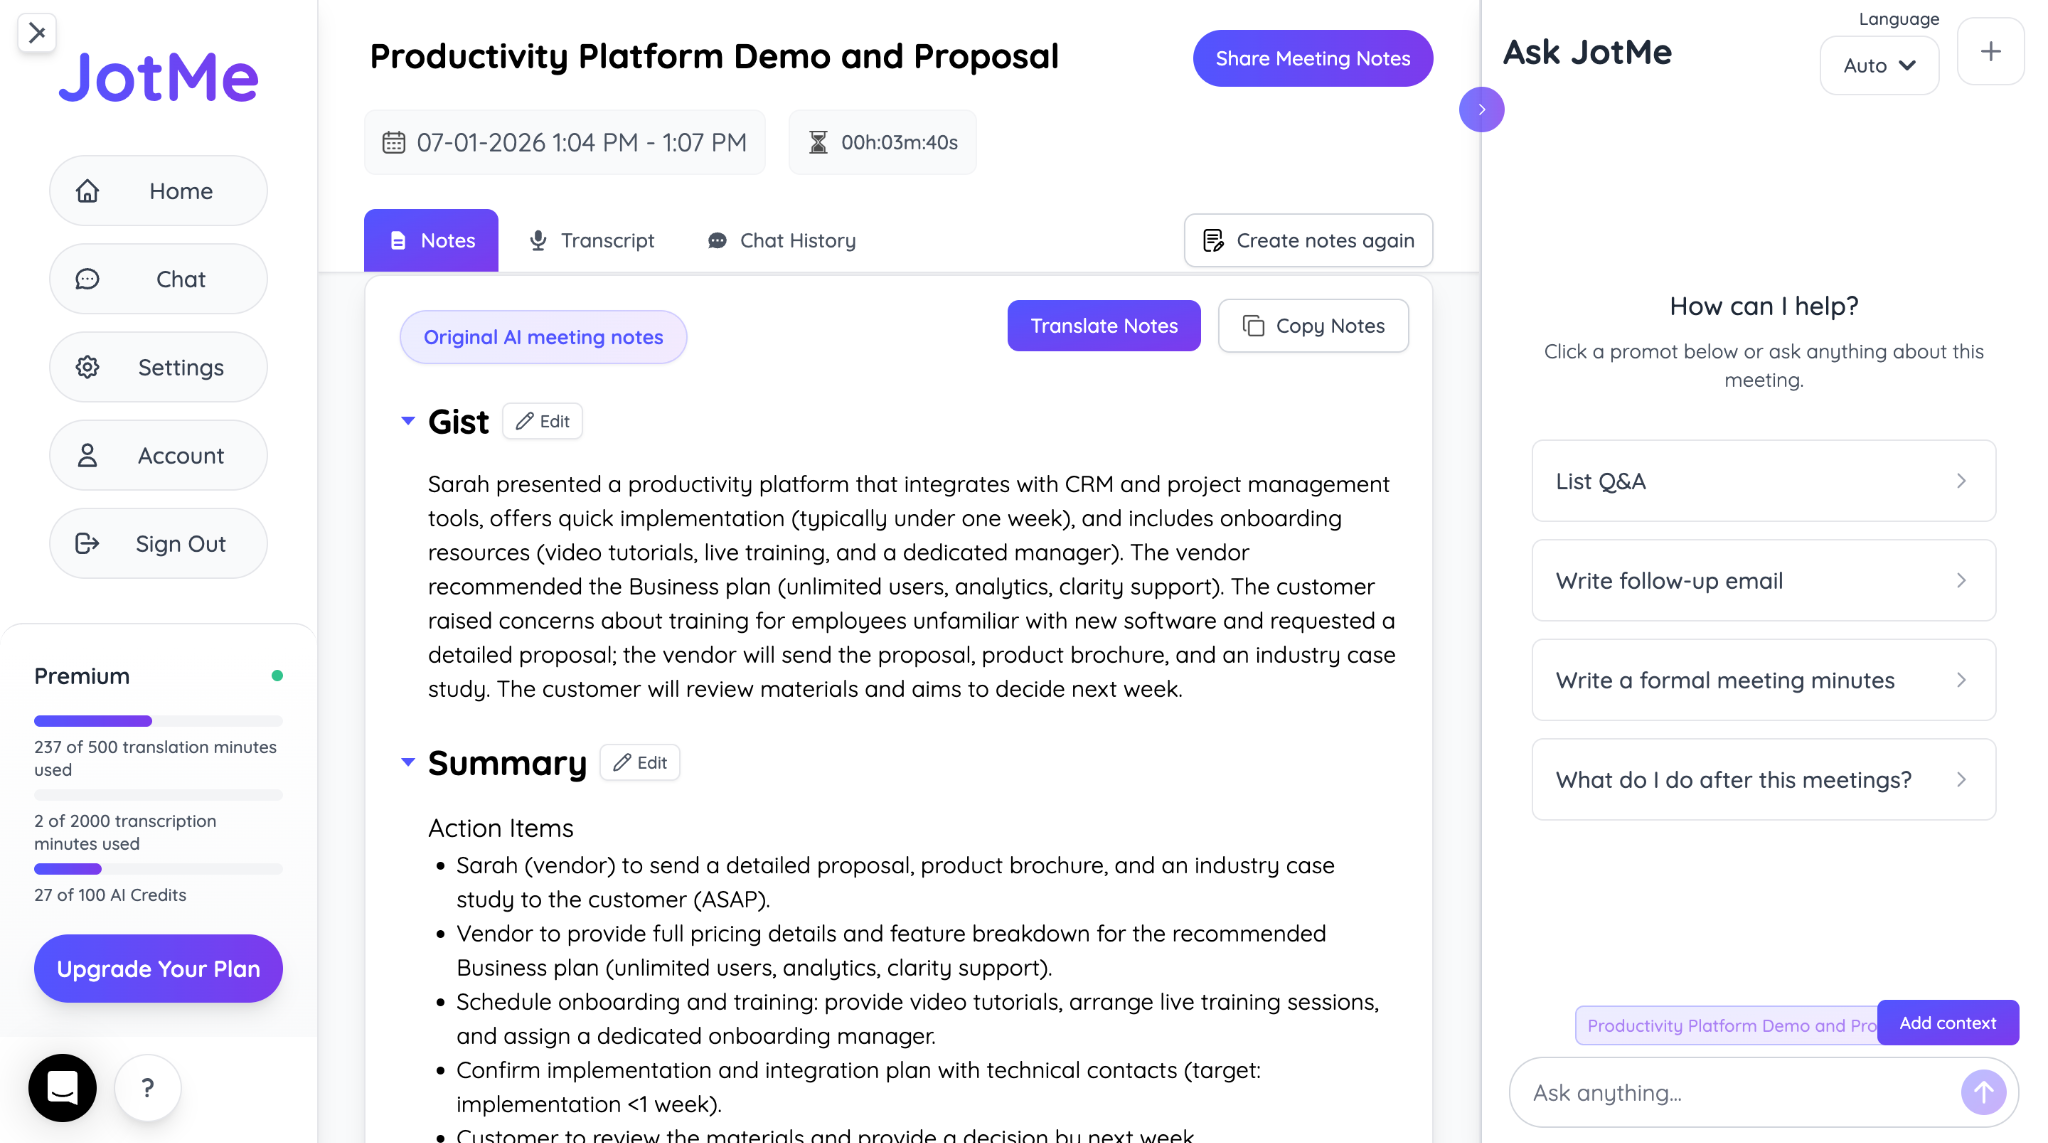Viewport: 2048px width, 1143px height.
Task: Click the plus icon for new chat
Action: 1990,51
